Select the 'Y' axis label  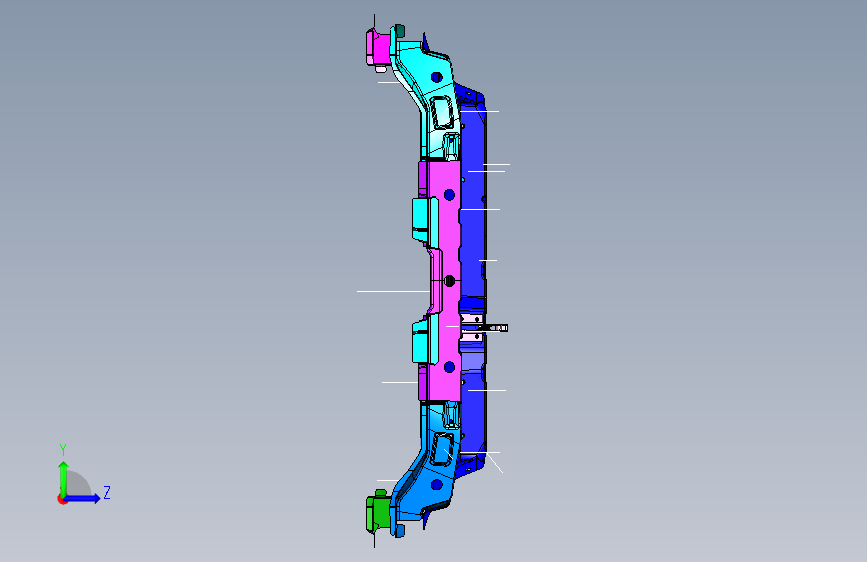point(63,449)
